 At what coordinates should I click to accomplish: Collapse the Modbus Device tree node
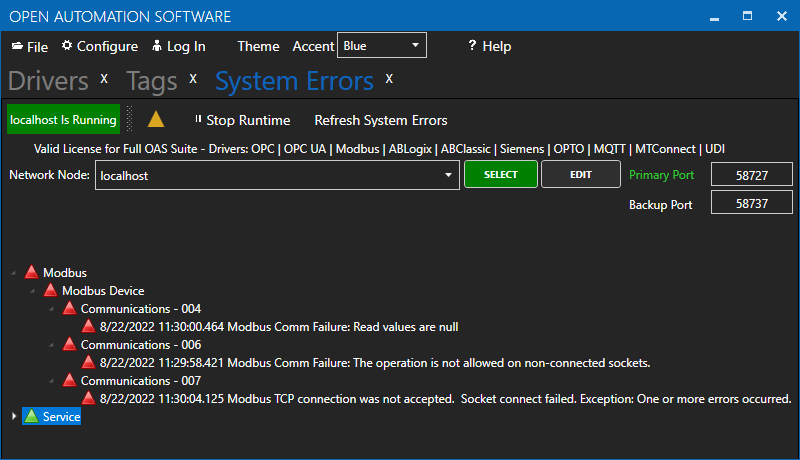(x=32, y=291)
